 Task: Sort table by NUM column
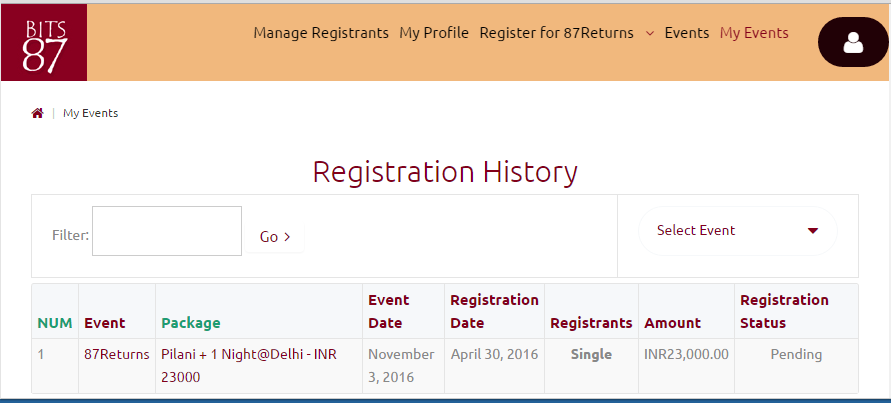[x=55, y=323]
